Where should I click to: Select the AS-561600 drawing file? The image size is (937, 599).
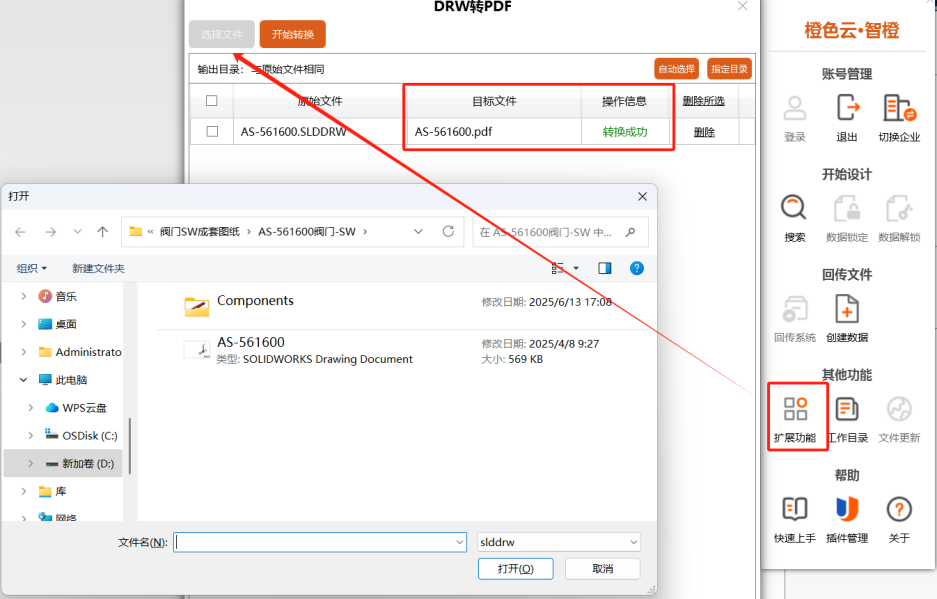[x=394, y=350]
